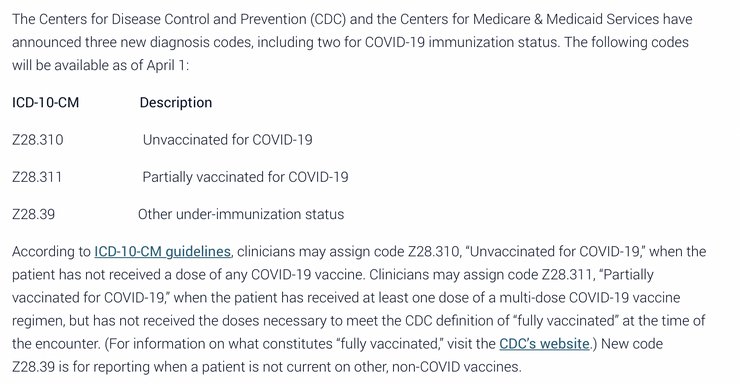Click 'According to' at start of the final paragraph
Viewport: 740px width, 384px height.
click(51, 251)
